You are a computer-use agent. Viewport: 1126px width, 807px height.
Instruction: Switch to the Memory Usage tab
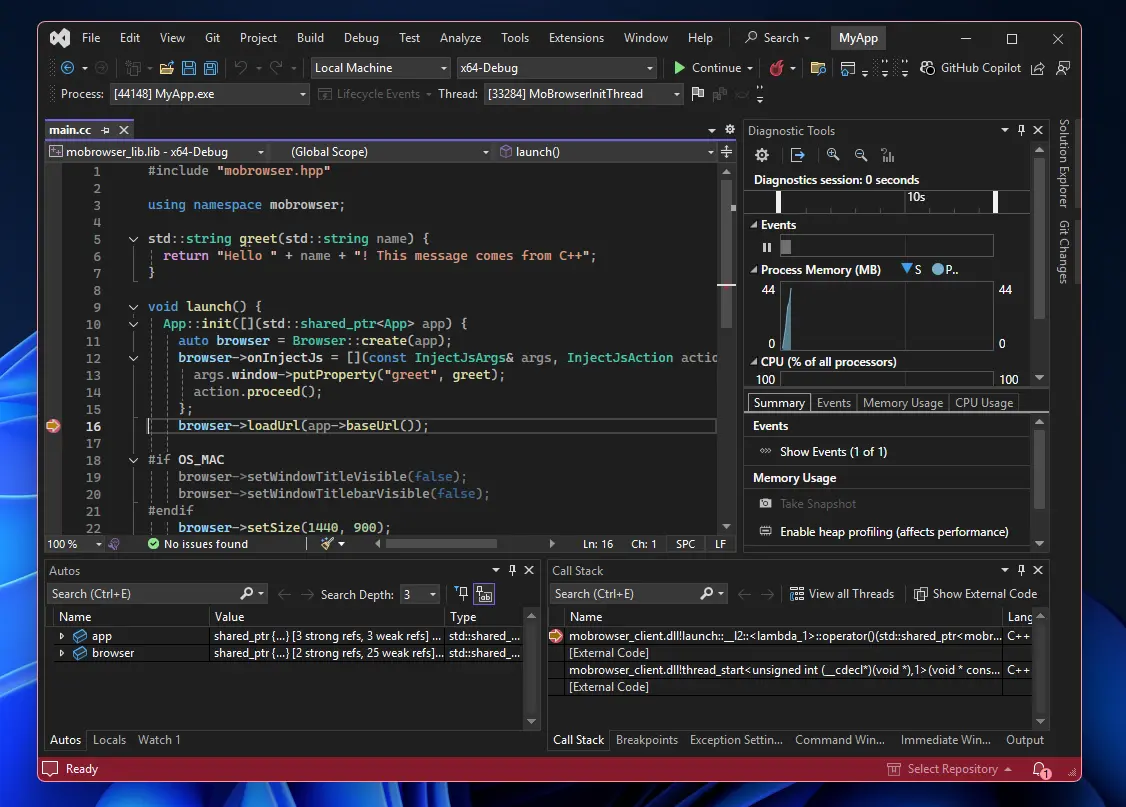point(901,402)
